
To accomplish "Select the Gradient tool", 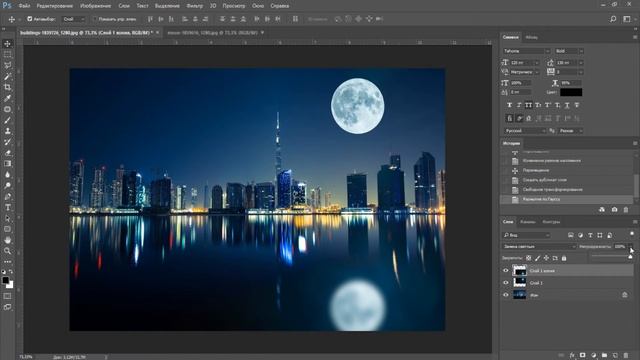I will pos(7,164).
